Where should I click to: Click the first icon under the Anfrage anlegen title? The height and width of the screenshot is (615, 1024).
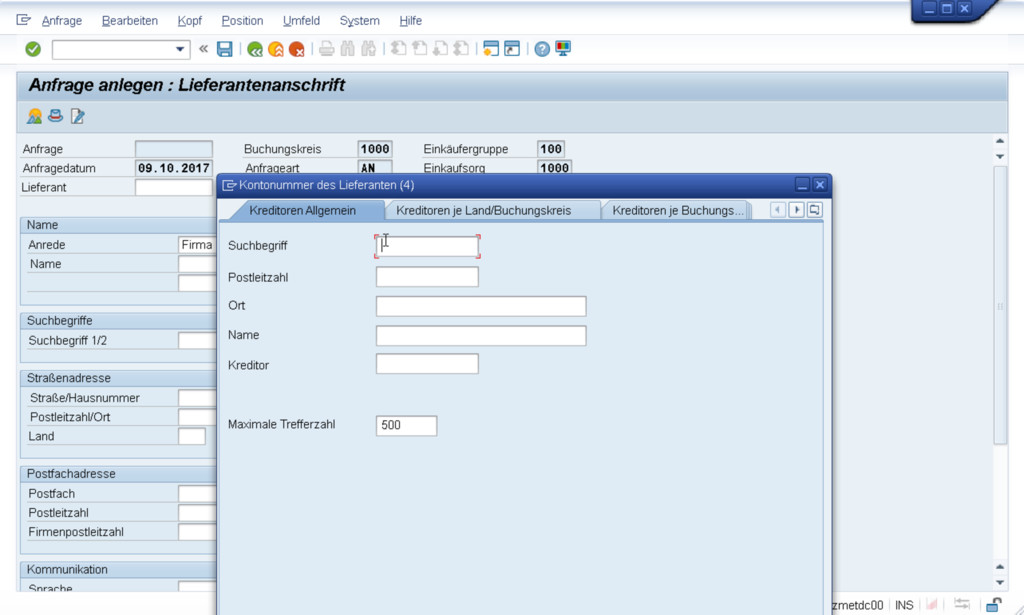(x=35, y=116)
